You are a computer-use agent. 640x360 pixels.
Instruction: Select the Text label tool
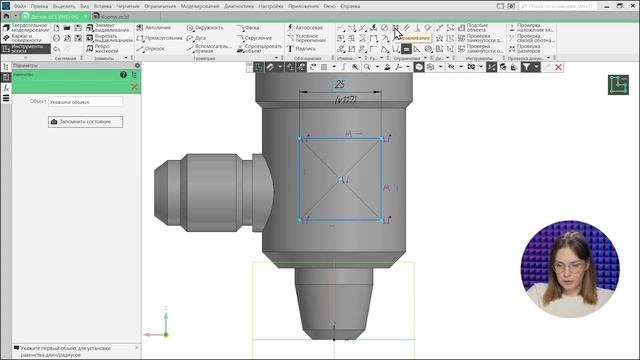click(301, 49)
